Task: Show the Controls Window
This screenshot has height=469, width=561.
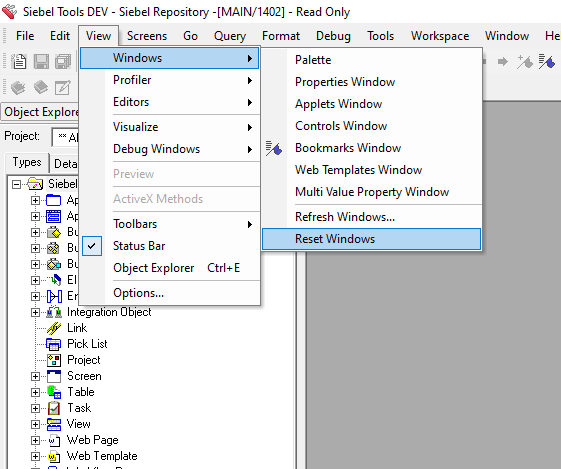Action: 371,126
